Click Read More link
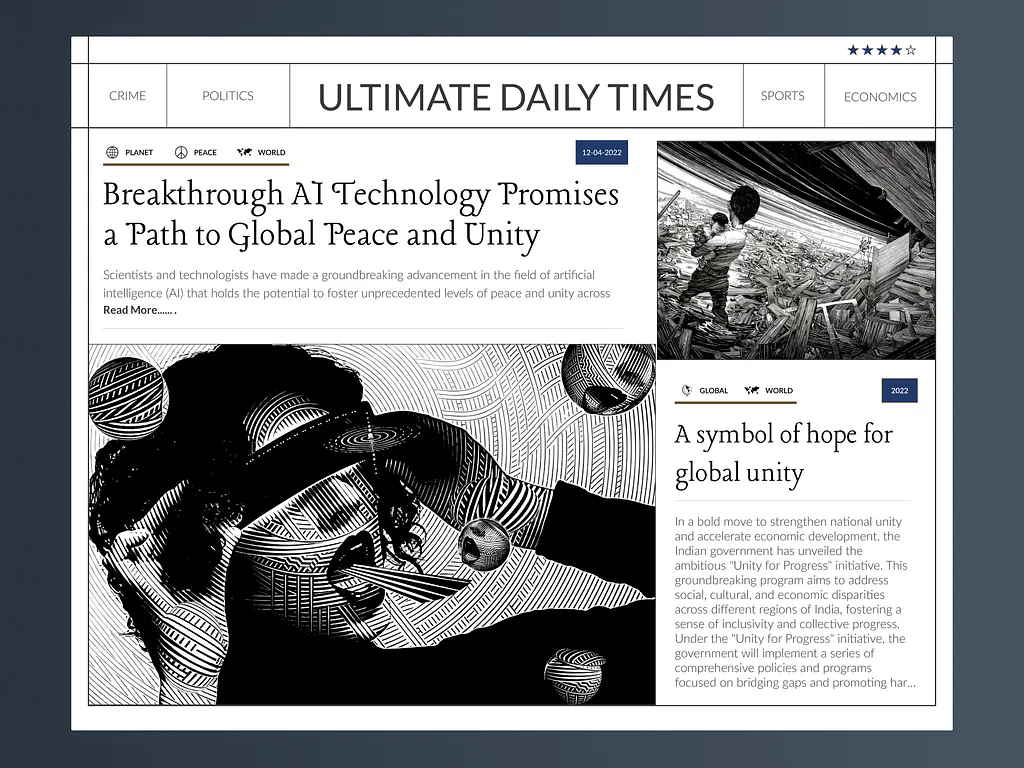Image resolution: width=1024 pixels, height=768 pixels. [x=140, y=310]
